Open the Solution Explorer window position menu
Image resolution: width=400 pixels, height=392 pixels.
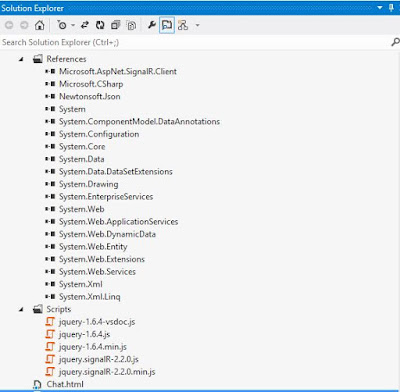pos(380,8)
